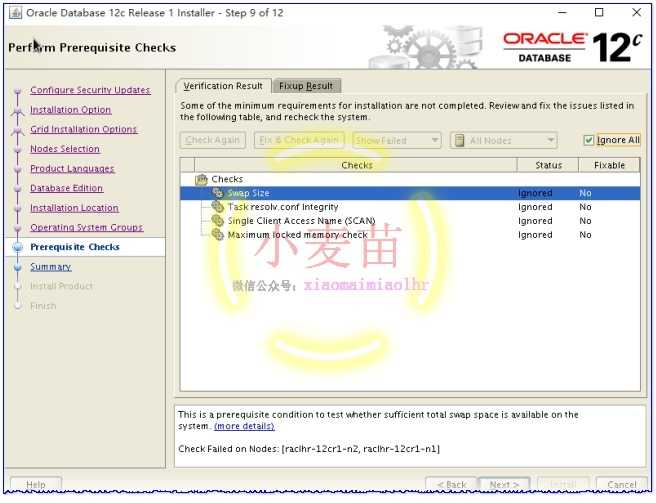
Task: Click the Next button
Action: pyautogui.click(x=504, y=484)
